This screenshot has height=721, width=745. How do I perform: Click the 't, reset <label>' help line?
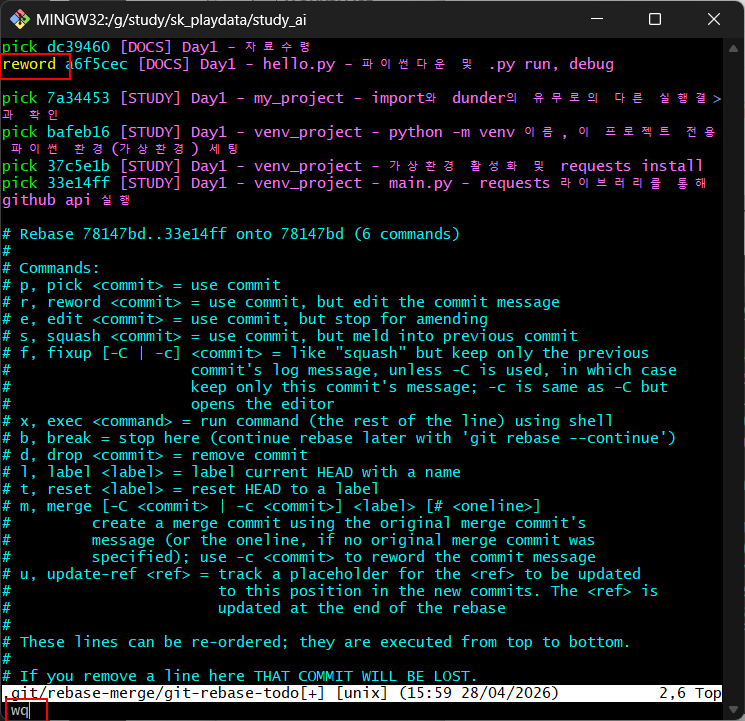point(191,490)
